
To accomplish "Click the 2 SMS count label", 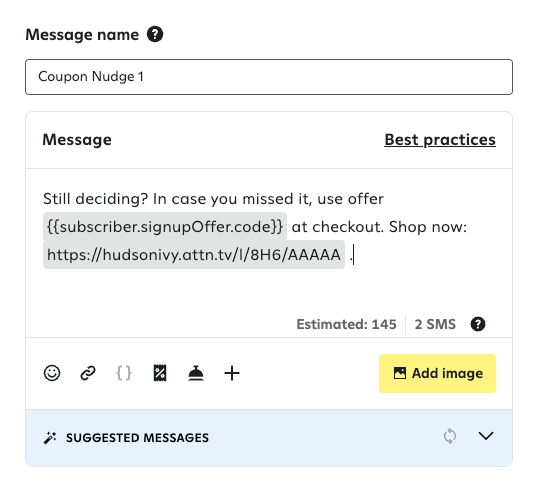I will point(435,324).
